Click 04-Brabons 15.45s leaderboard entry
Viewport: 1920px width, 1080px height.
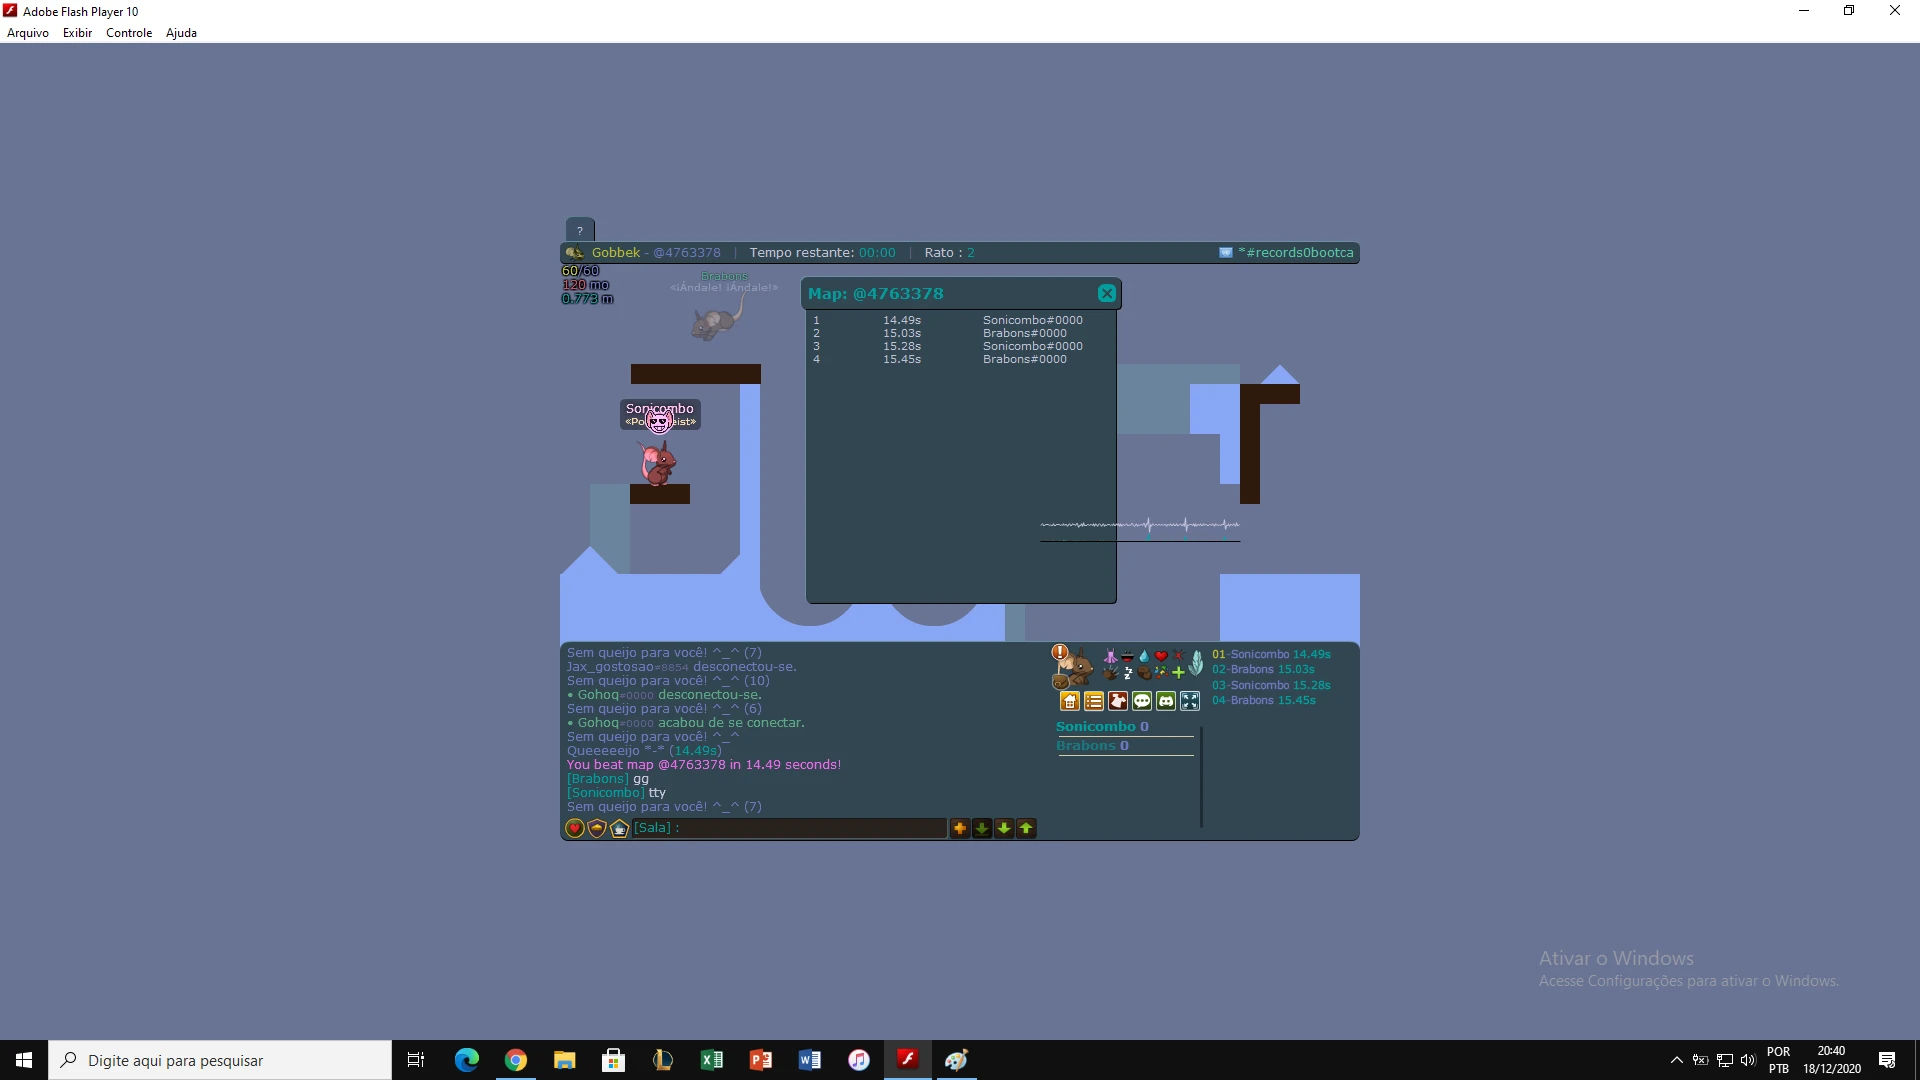(1264, 700)
